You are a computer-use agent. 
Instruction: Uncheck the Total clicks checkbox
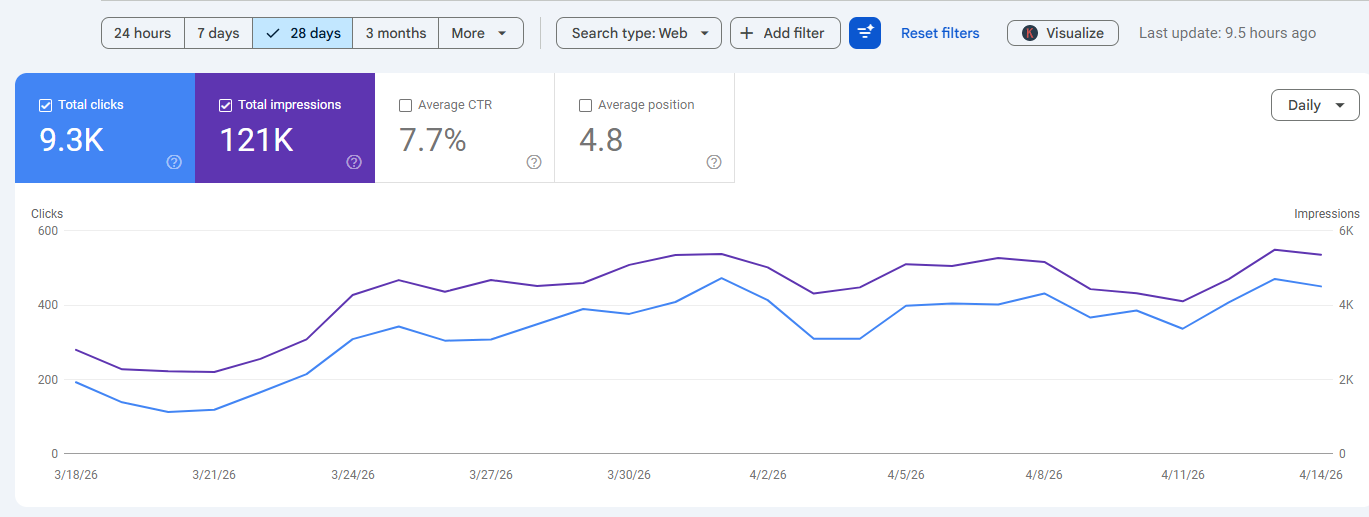click(45, 105)
